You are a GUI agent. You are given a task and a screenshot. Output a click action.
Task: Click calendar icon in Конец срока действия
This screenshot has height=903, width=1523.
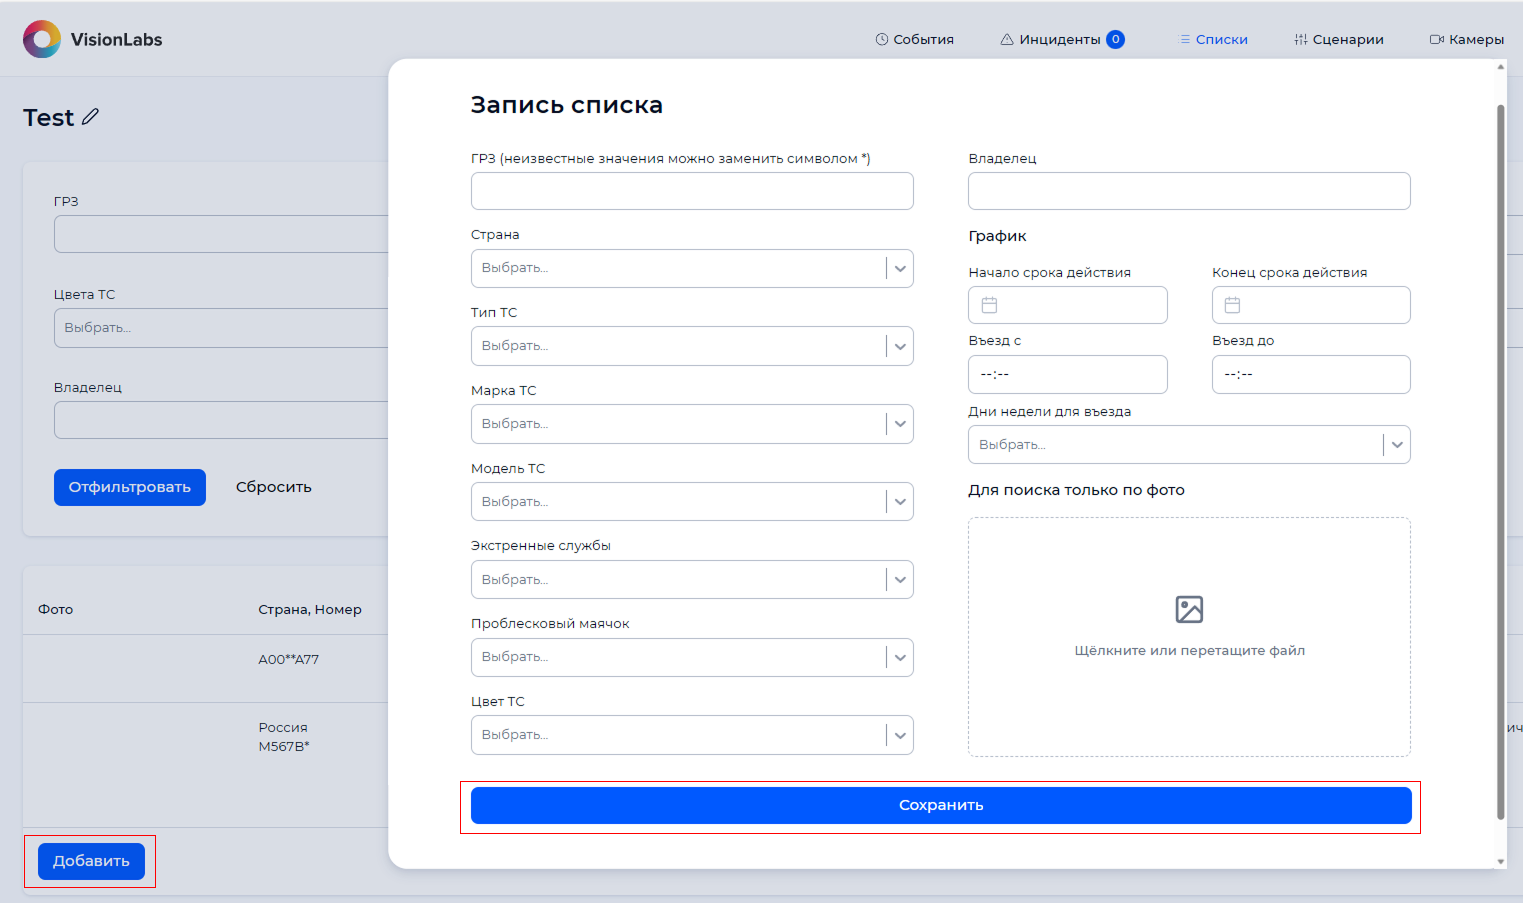(x=1232, y=305)
